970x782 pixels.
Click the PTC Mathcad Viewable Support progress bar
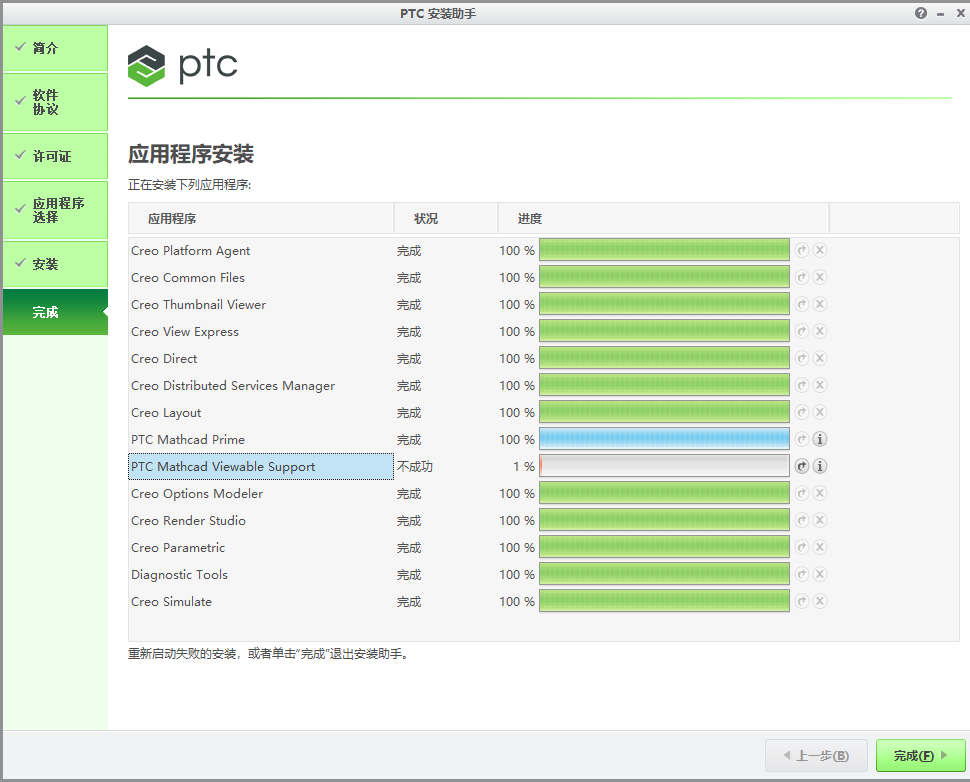click(x=664, y=466)
